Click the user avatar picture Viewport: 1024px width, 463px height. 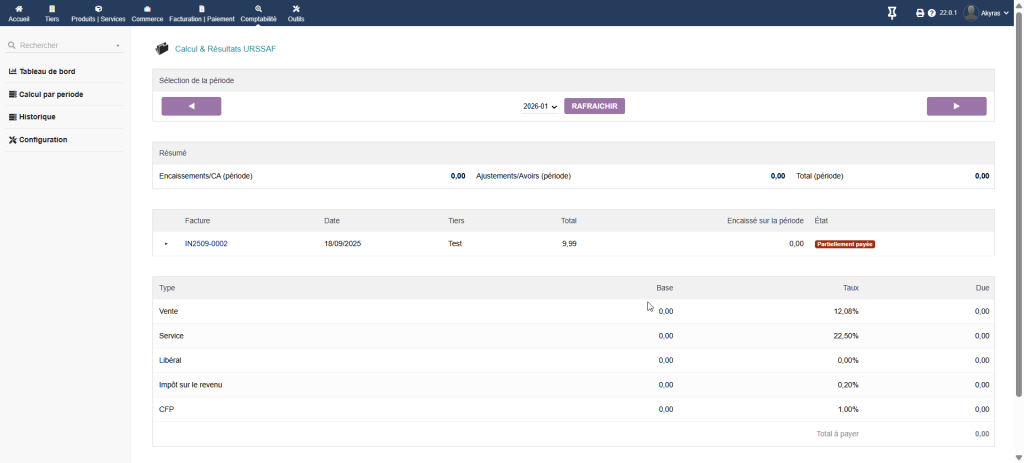tap(971, 12)
